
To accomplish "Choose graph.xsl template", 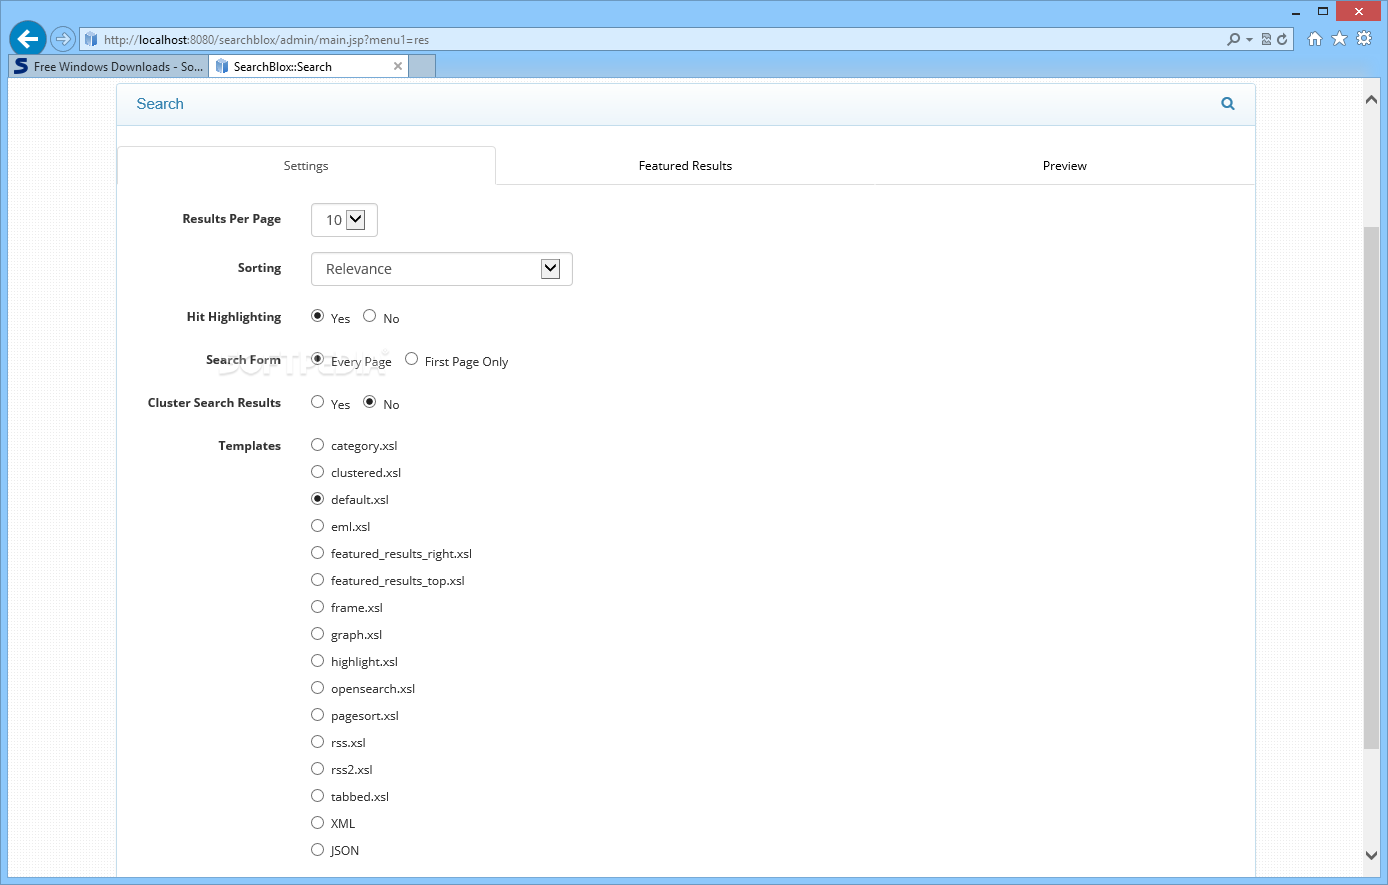I will pos(317,634).
